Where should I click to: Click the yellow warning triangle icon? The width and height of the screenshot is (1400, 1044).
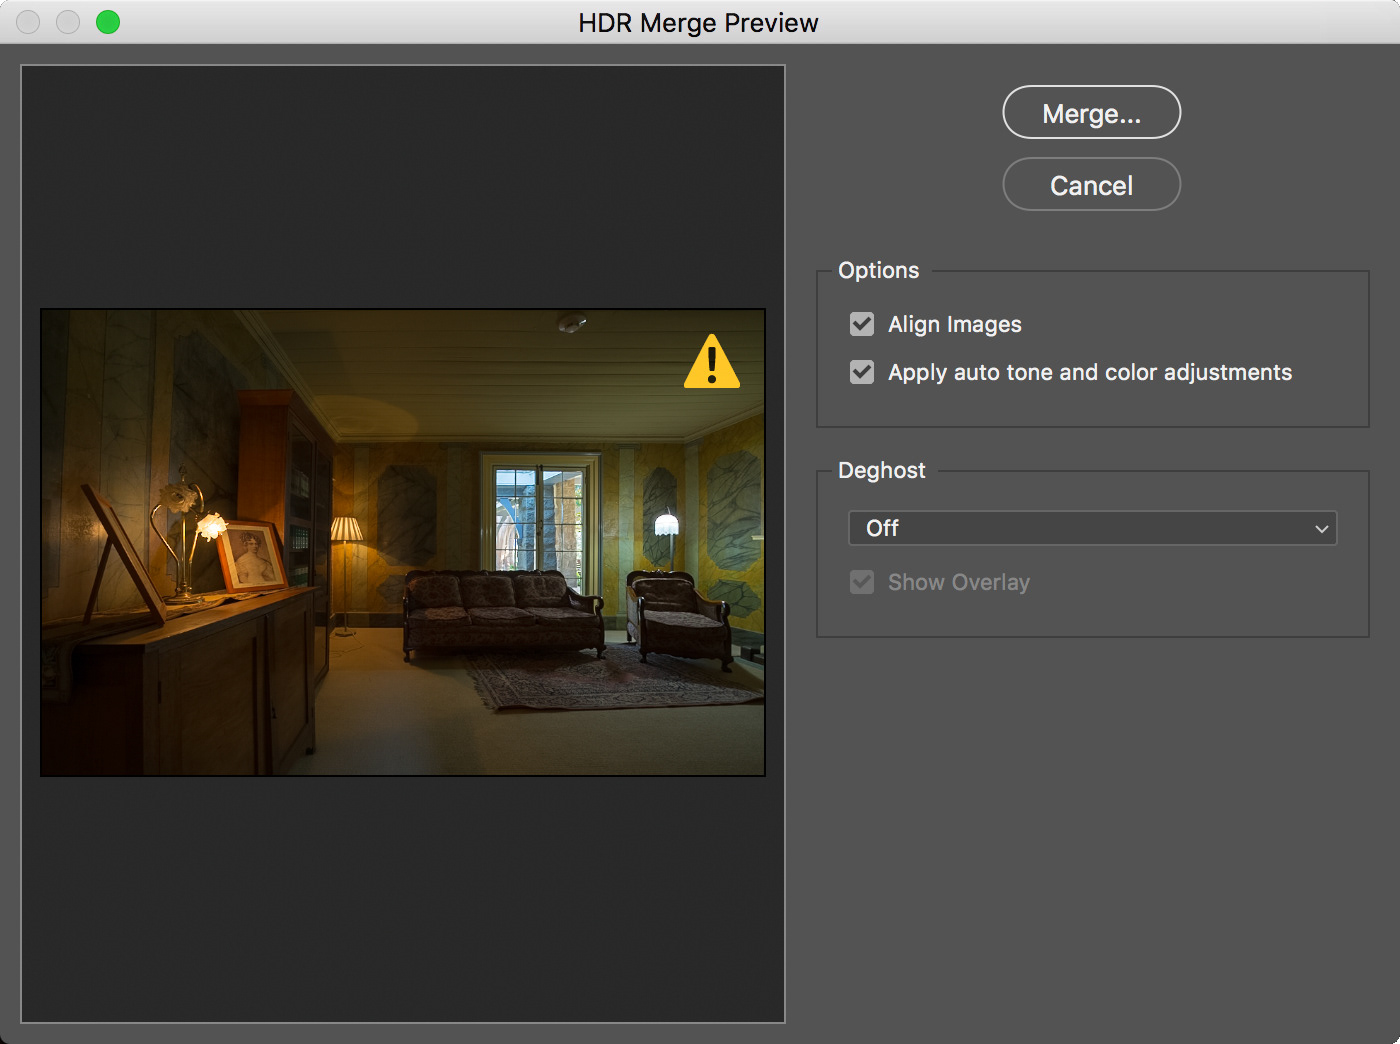pos(712,361)
